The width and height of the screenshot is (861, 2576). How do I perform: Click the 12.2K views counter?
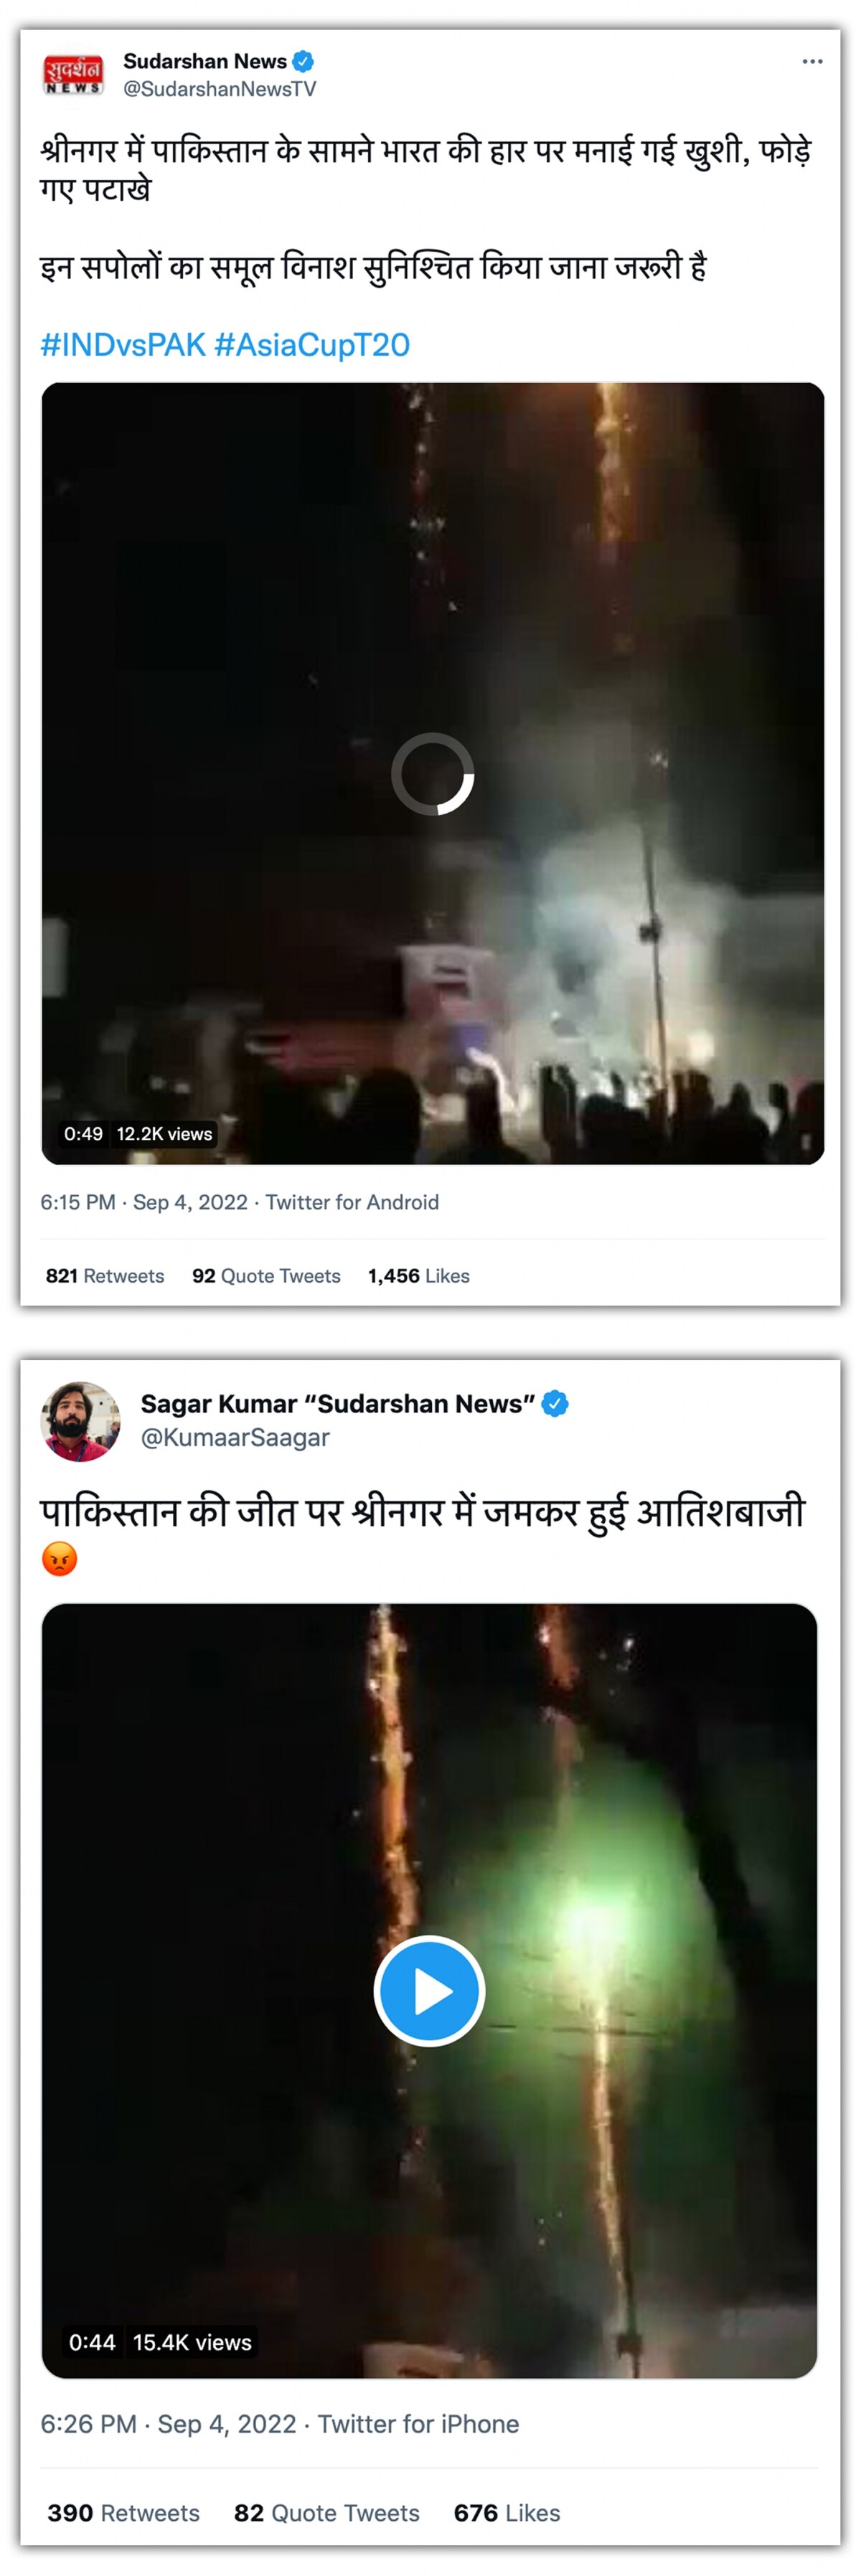click(x=164, y=1134)
